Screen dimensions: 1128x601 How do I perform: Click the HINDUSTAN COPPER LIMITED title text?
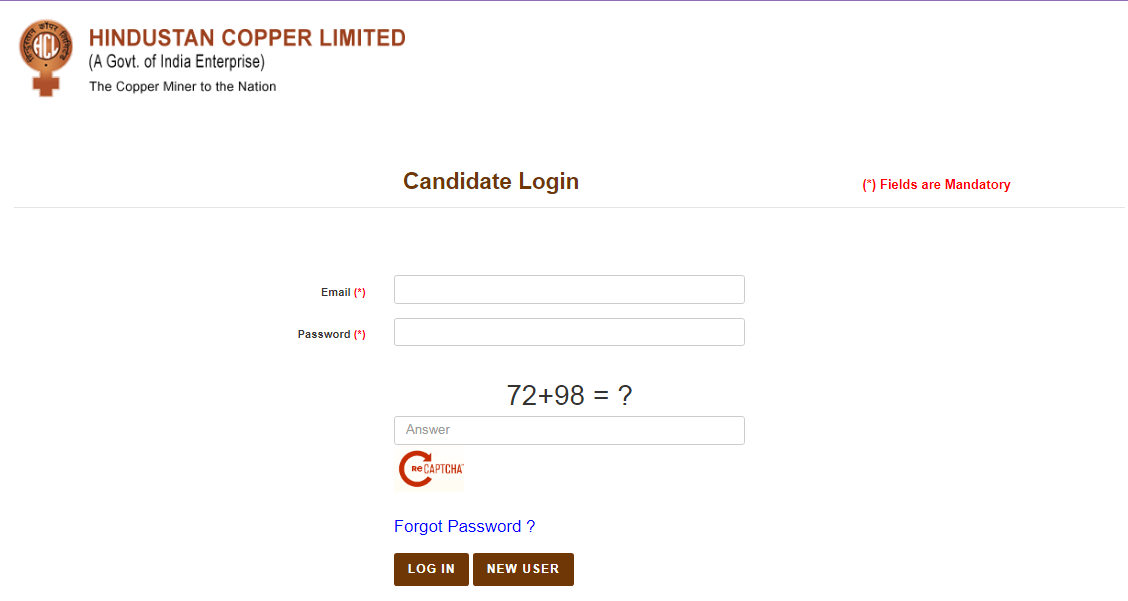pyautogui.click(x=247, y=38)
